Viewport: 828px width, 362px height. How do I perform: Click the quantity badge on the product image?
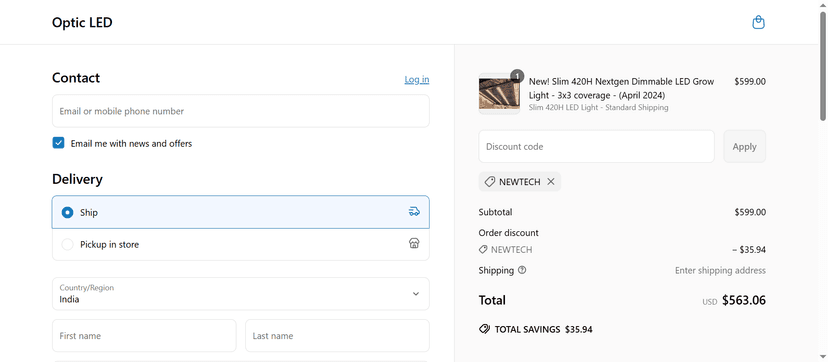(x=517, y=76)
